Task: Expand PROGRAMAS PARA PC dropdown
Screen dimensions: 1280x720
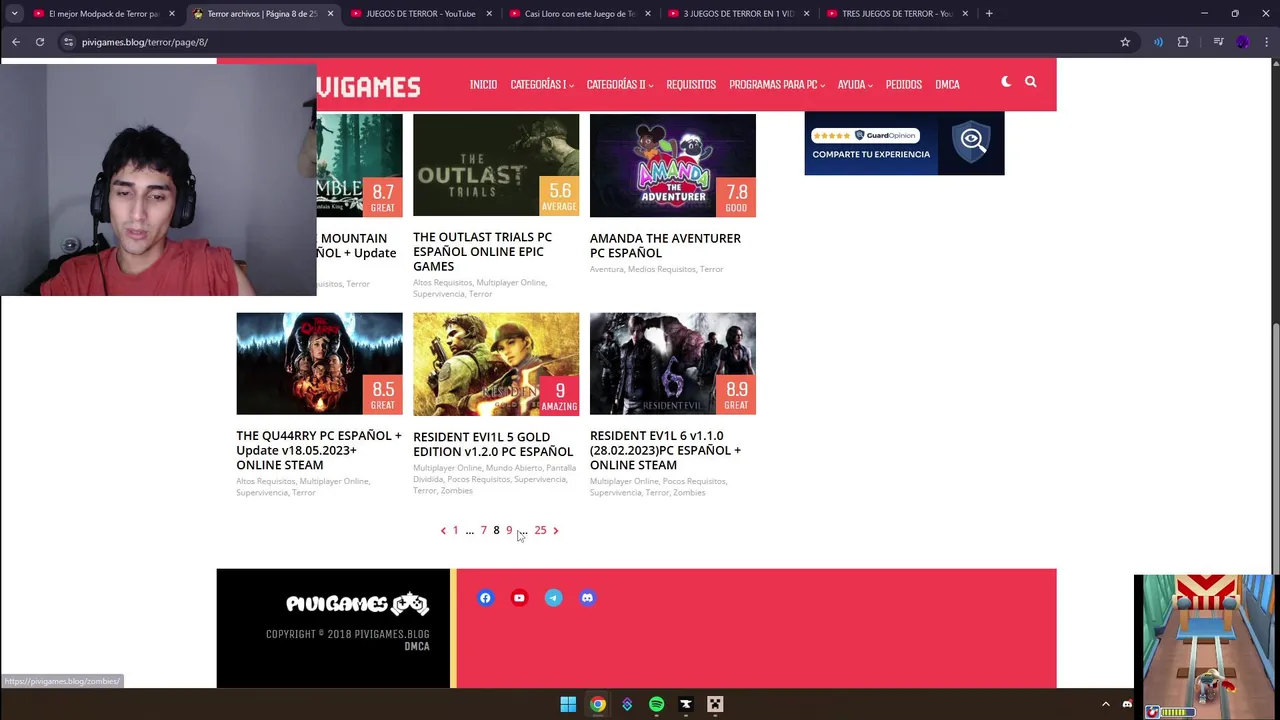Action: point(776,84)
